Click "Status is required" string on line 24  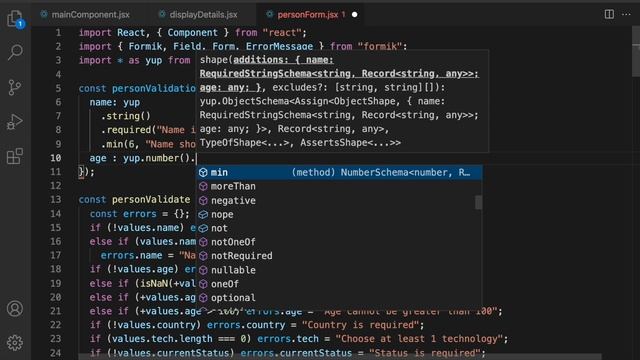click(424, 353)
